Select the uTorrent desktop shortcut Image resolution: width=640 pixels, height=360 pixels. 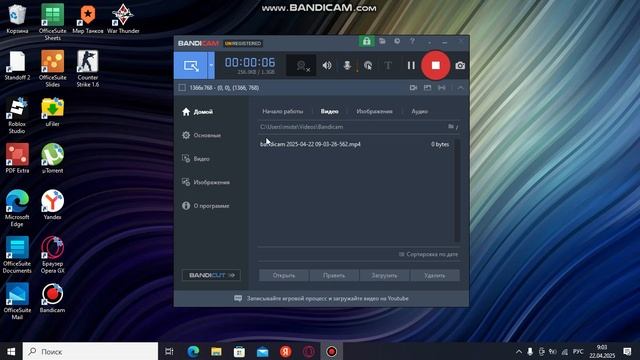(x=52, y=159)
